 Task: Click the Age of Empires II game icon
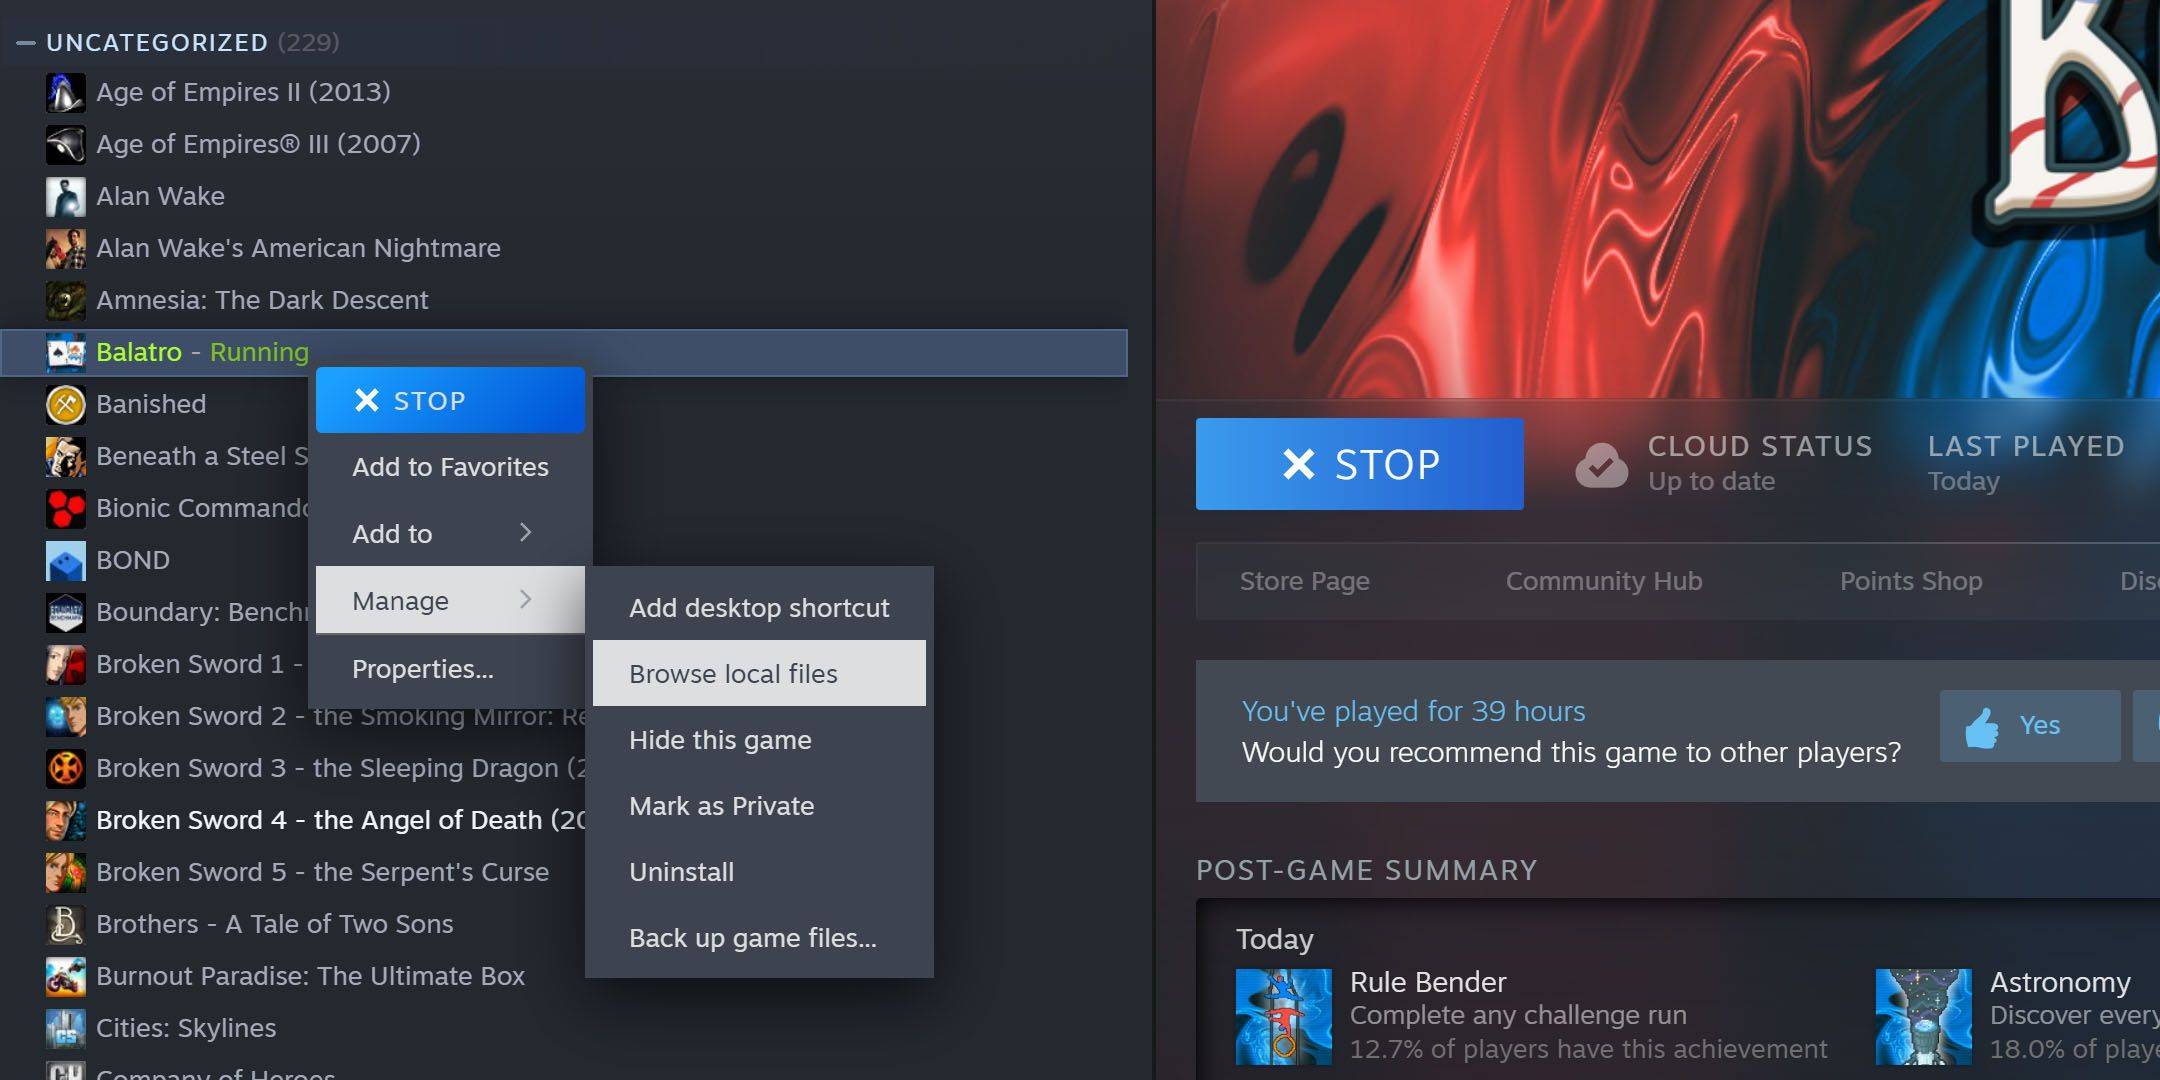[x=63, y=92]
